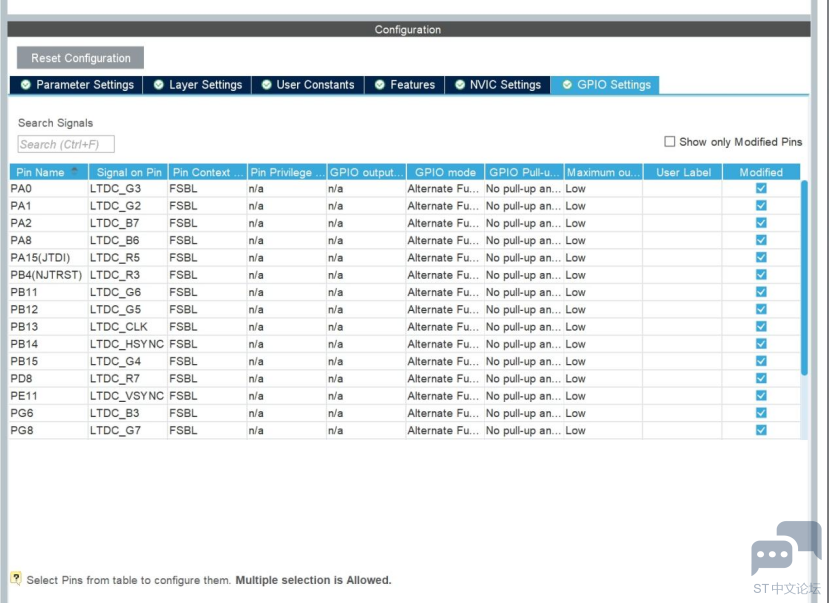Click the Low speed cell in PE11 row
The height and width of the screenshot is (604, 830).
pos(603,396)
